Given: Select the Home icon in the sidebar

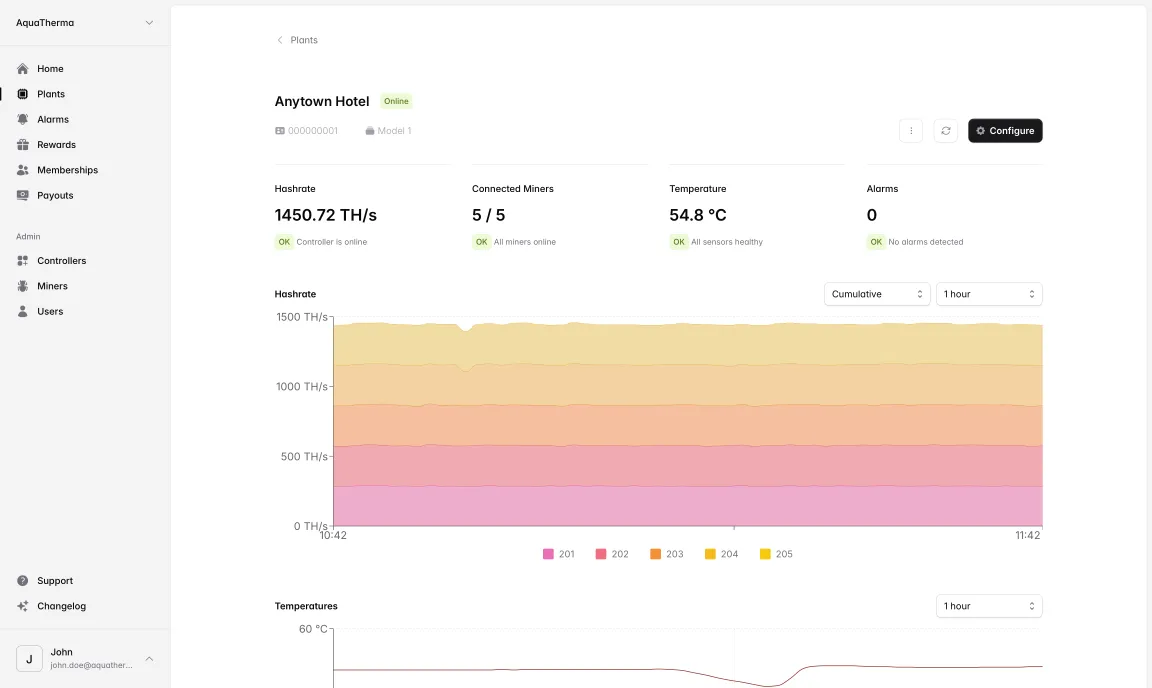Looking at the screenshot, I should 21,68.
